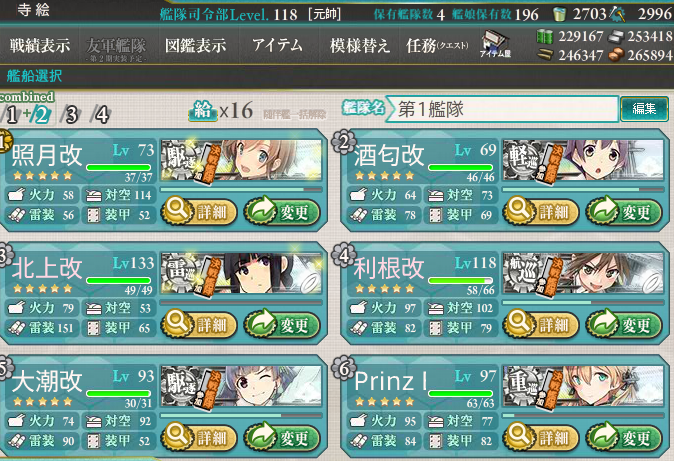The height and width of the screenshot is (461, 674).
Task: Click 編集 to edit fleet name
Action: click(644, 109)
